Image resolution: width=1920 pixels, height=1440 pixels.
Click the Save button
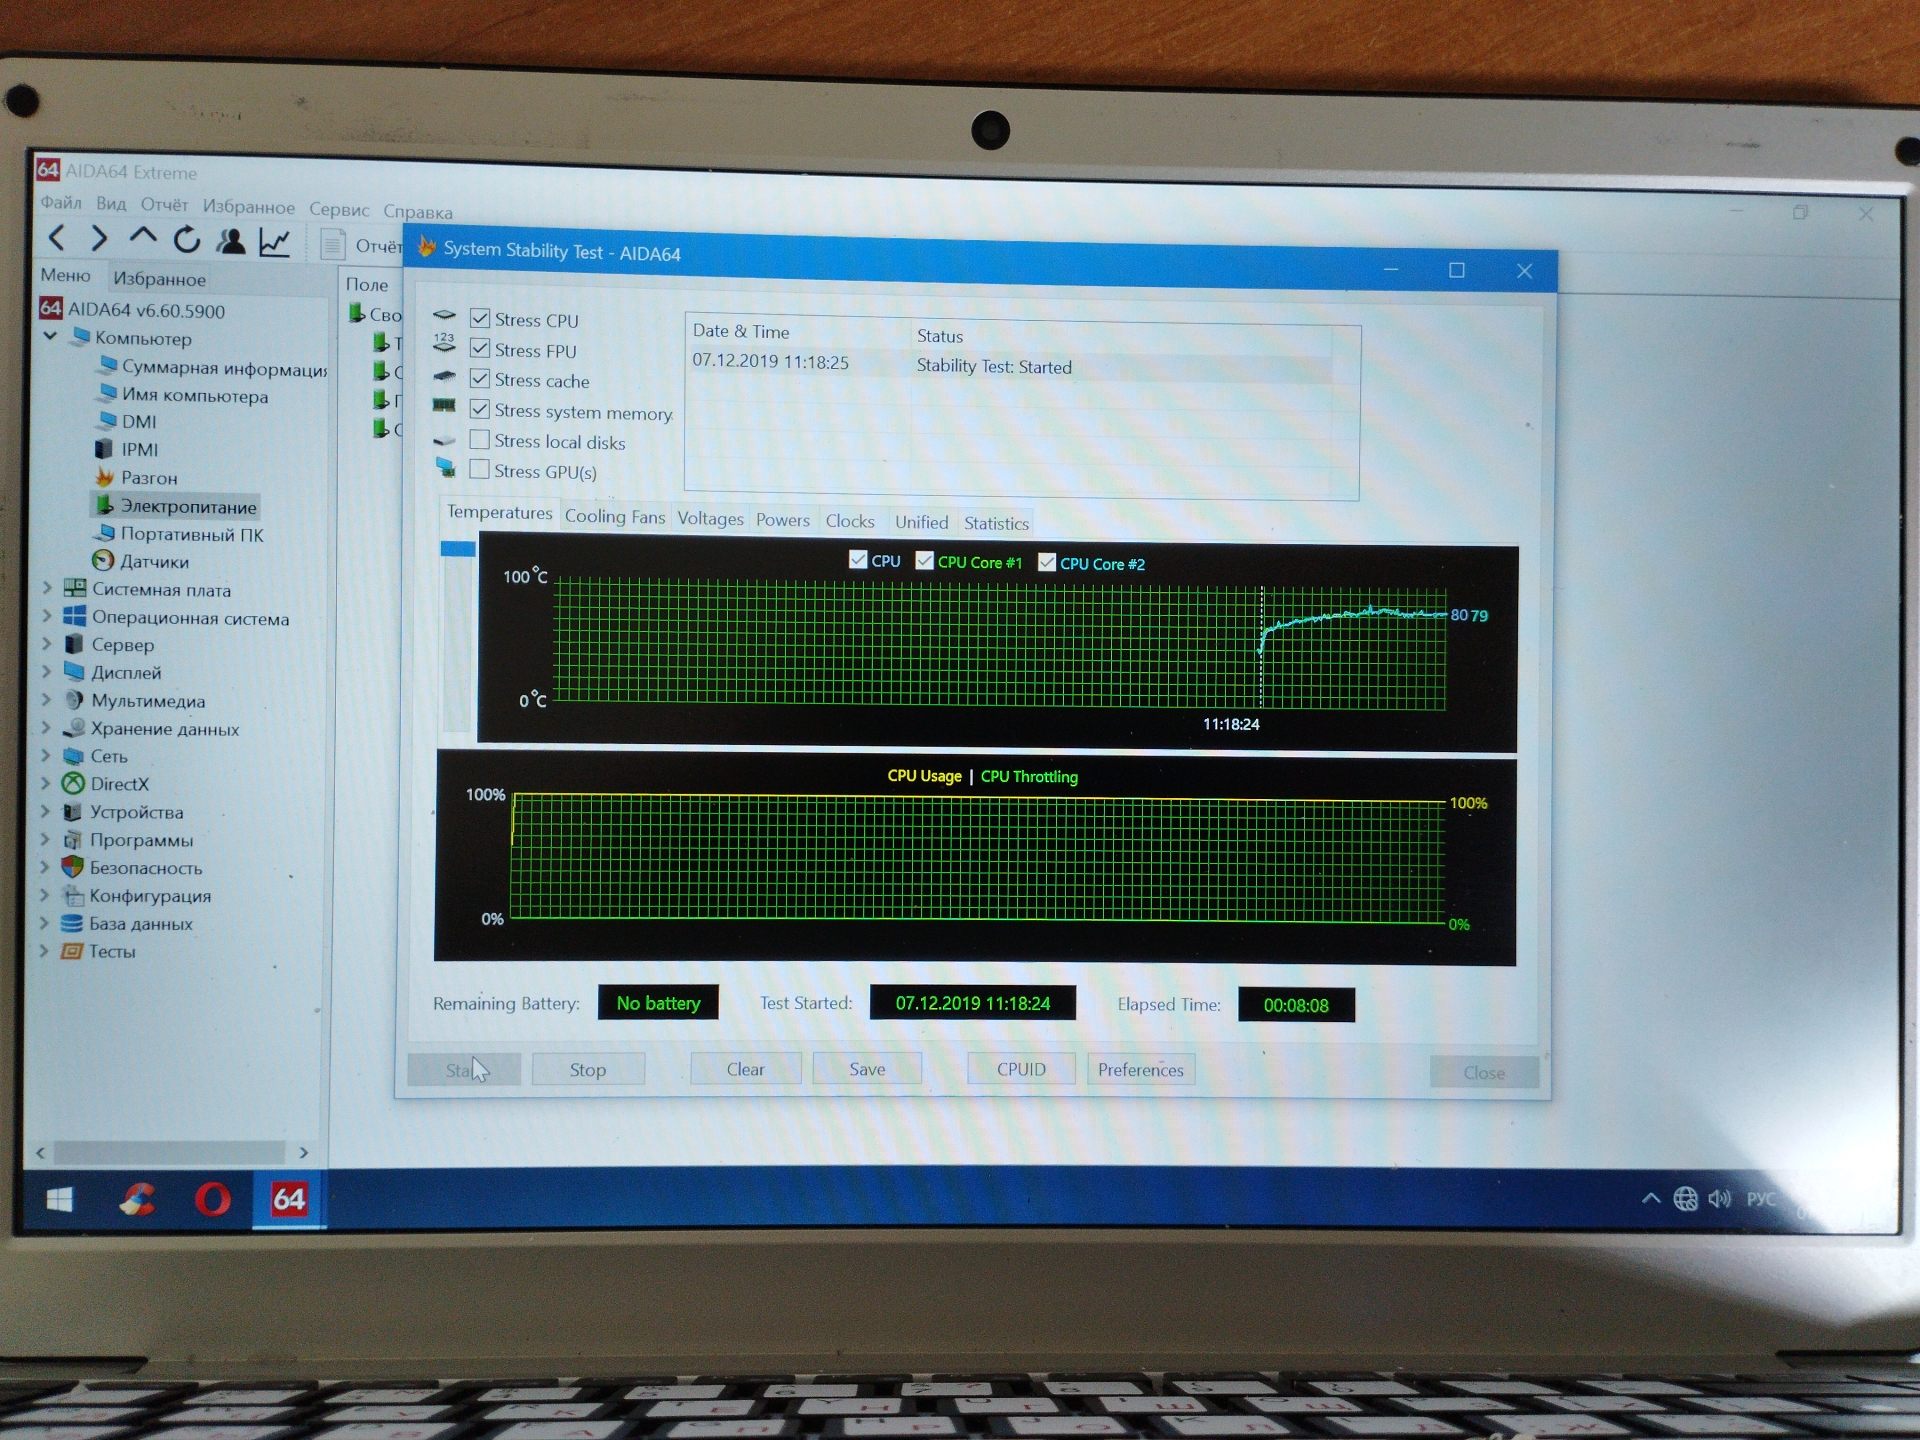pyautogui.click(x=867, y=1069)
